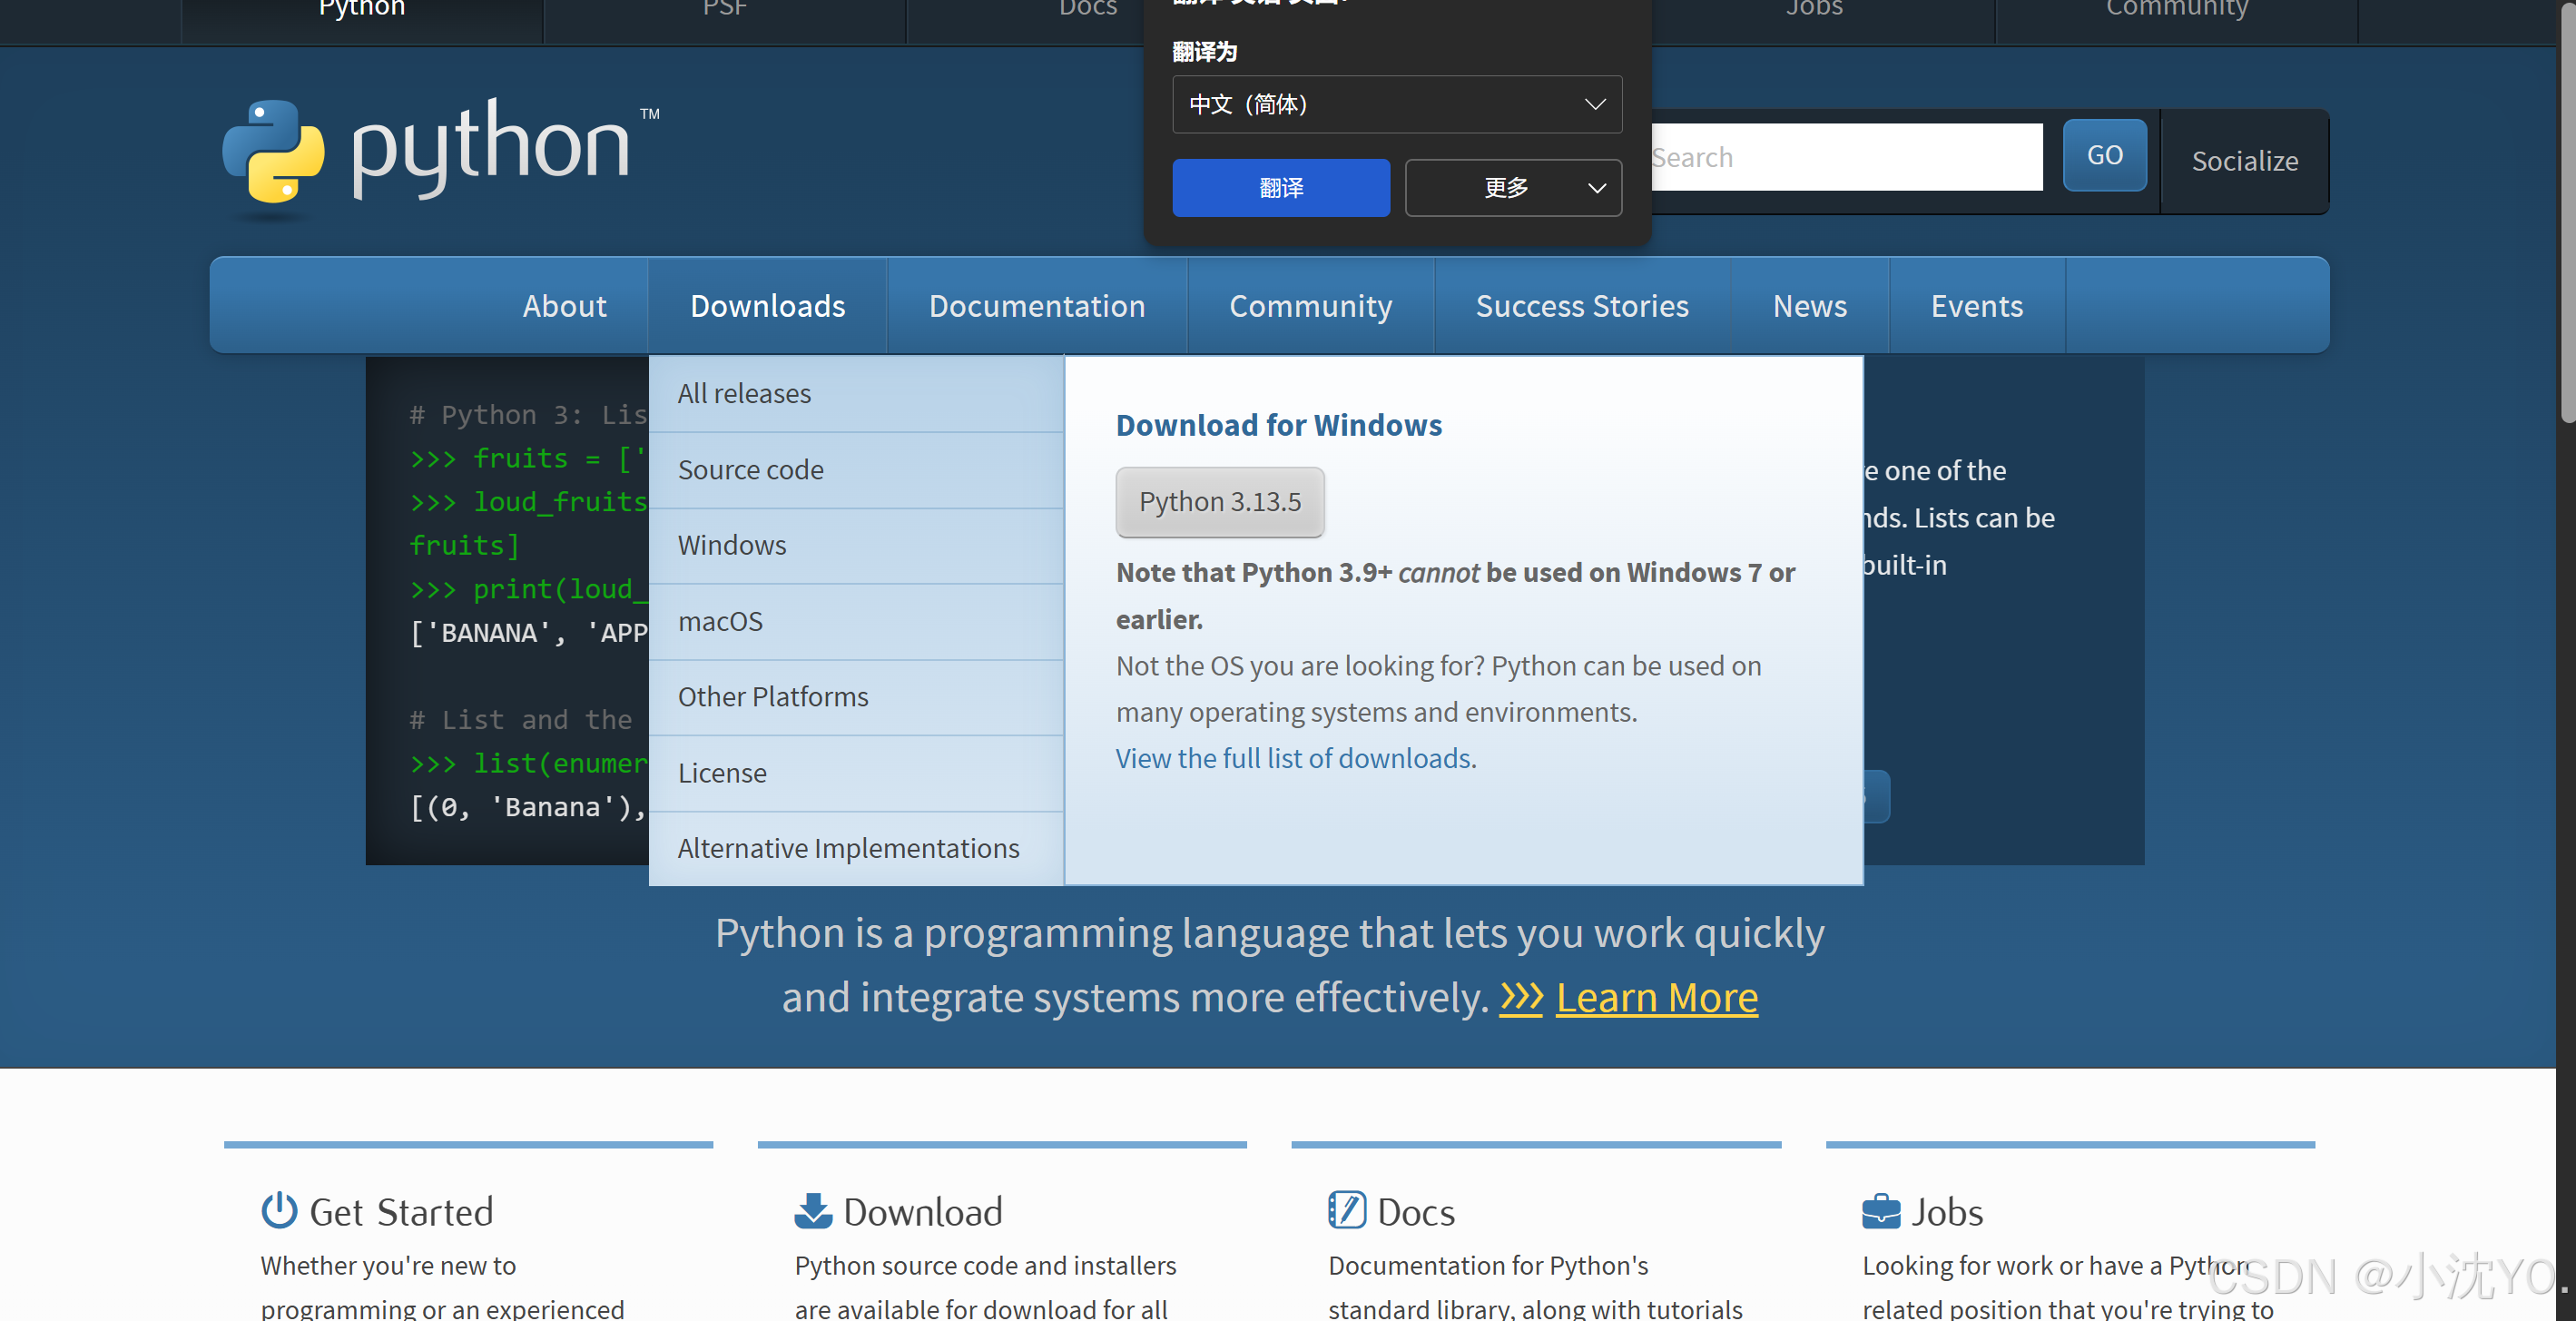The height and width of the screenshot is (1321, 2576).
Task: Click the Python 3.13.5 download button
Action: (1220, 502)
